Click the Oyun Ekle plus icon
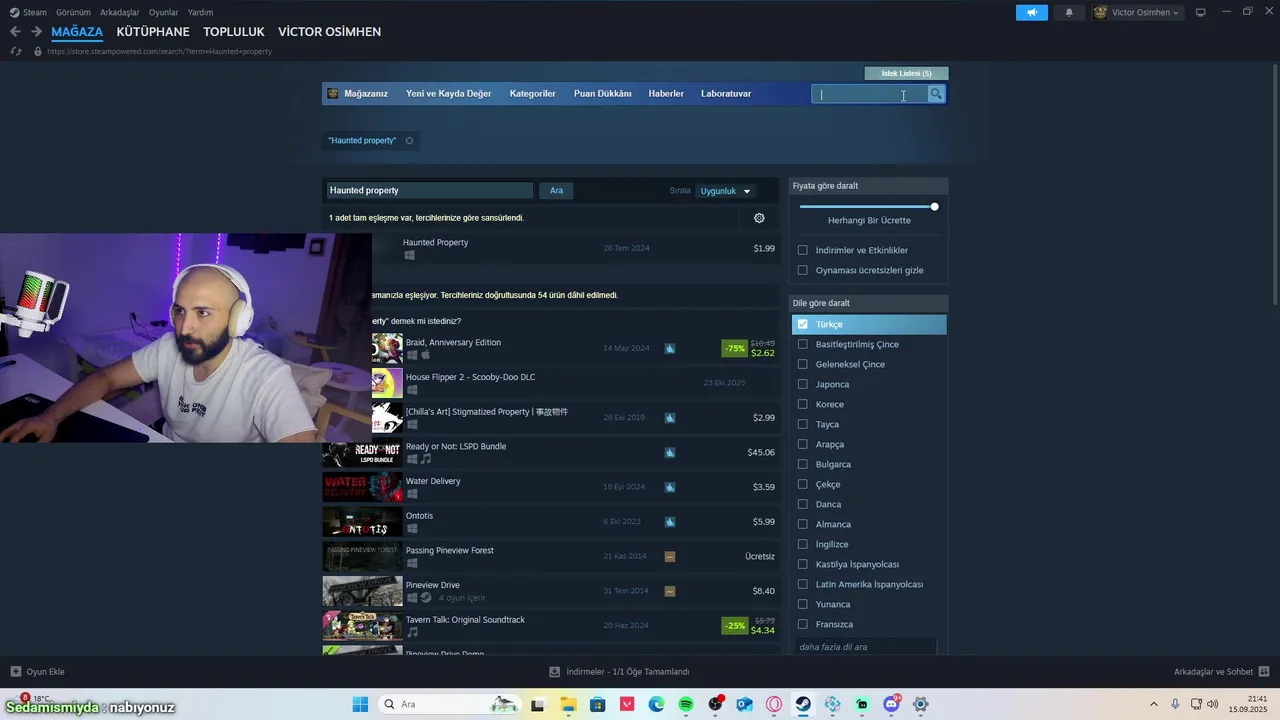This screenshot has width=1280, height=720. pos(15,672)
